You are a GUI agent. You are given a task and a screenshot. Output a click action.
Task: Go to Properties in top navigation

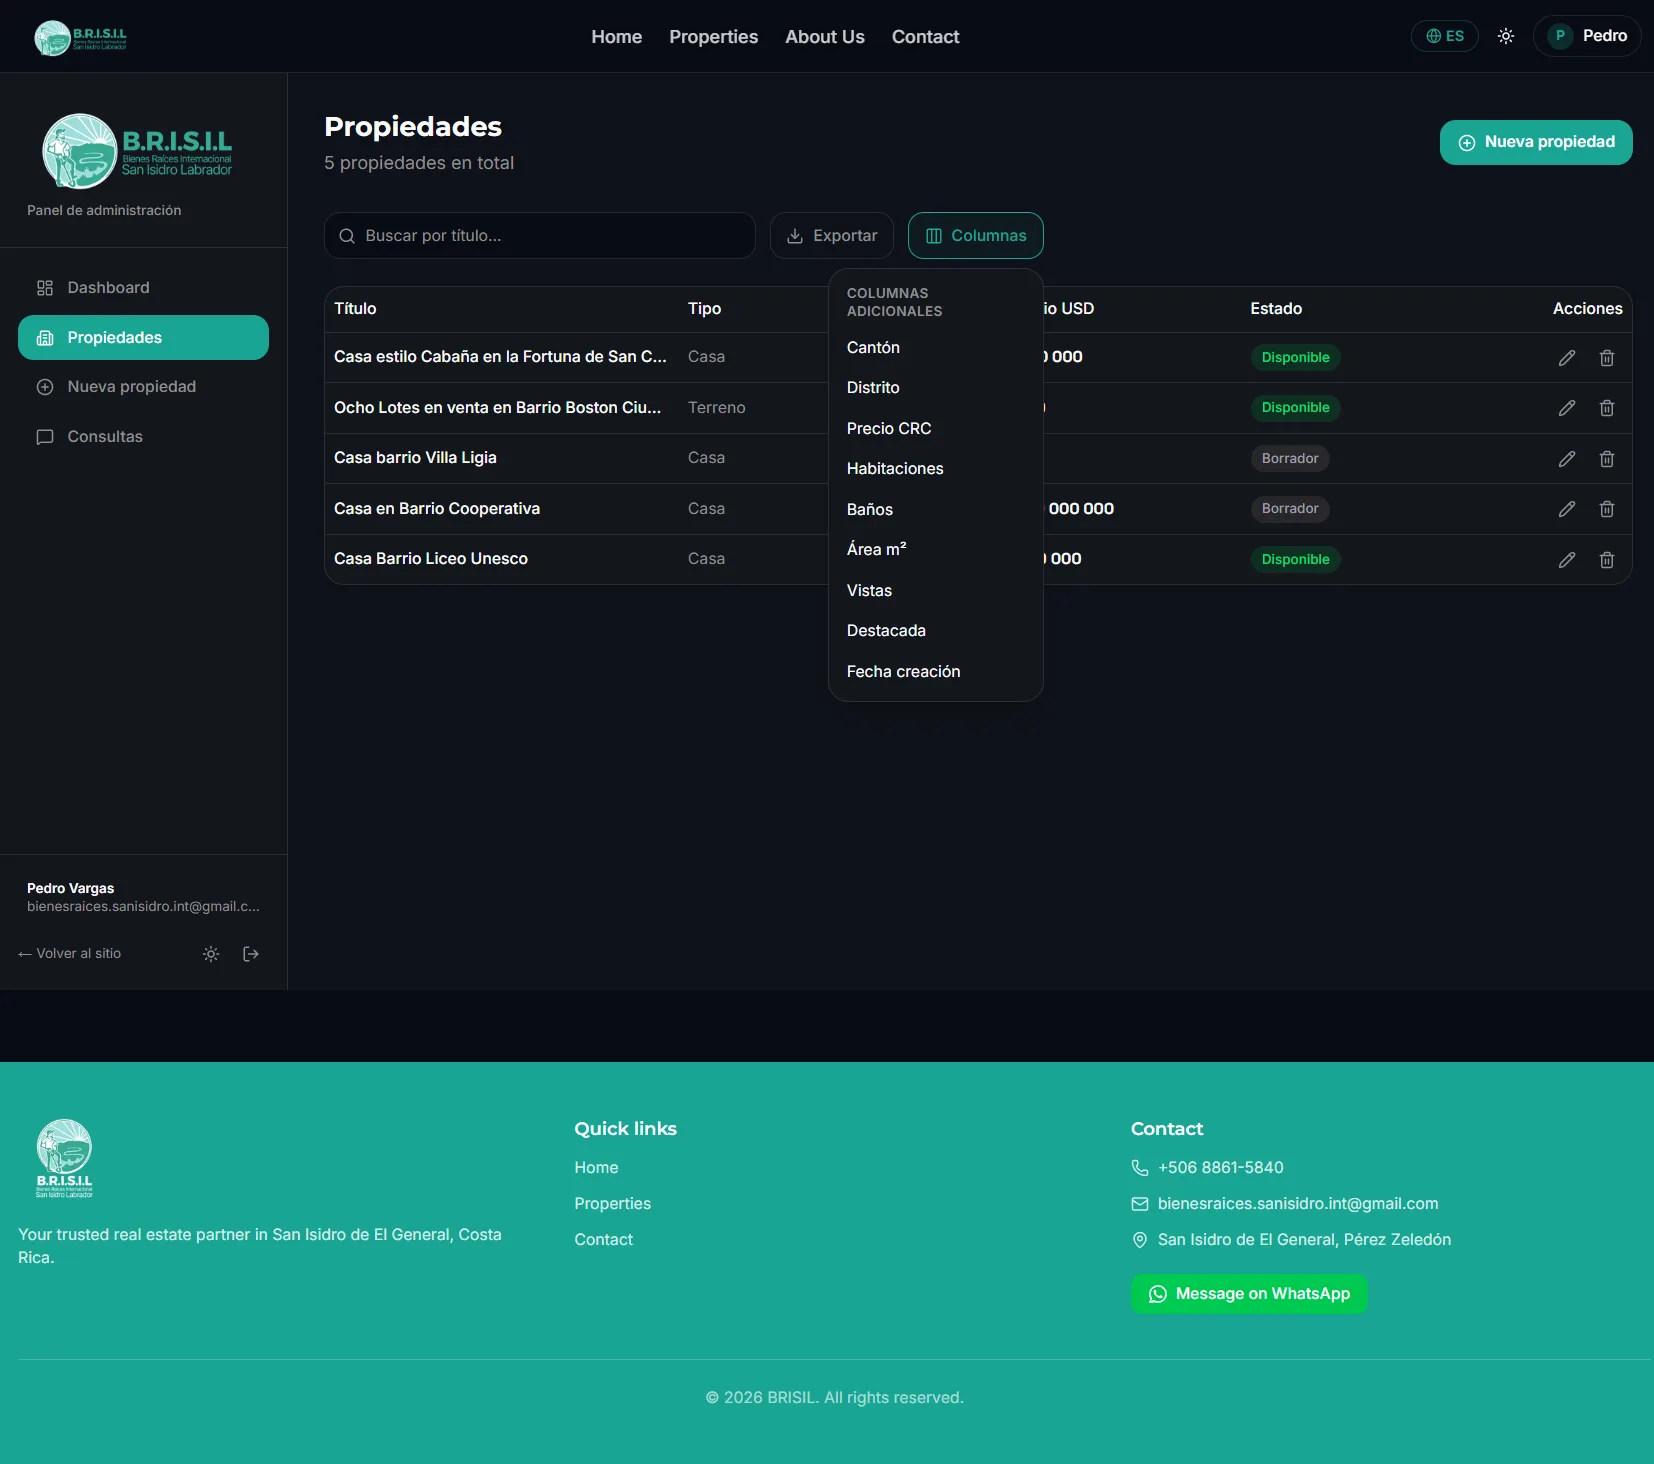(713, 37)
